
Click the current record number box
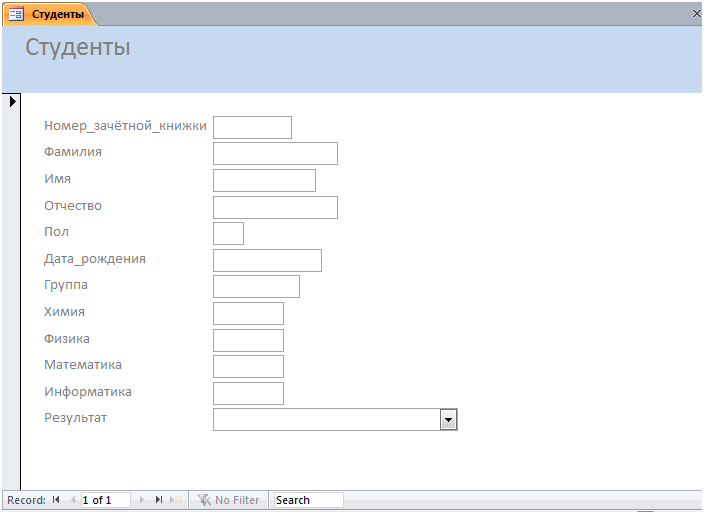coord(106,500)
